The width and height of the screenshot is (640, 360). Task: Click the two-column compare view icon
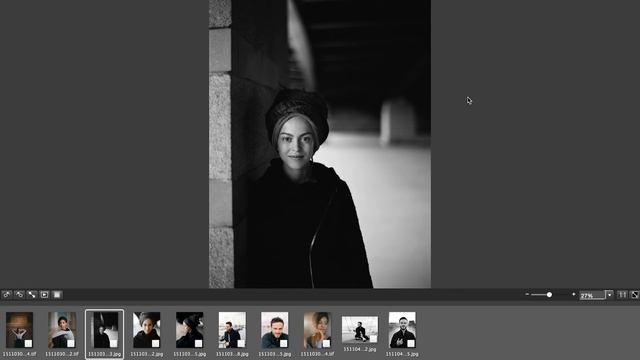click(x=622, y=294)
